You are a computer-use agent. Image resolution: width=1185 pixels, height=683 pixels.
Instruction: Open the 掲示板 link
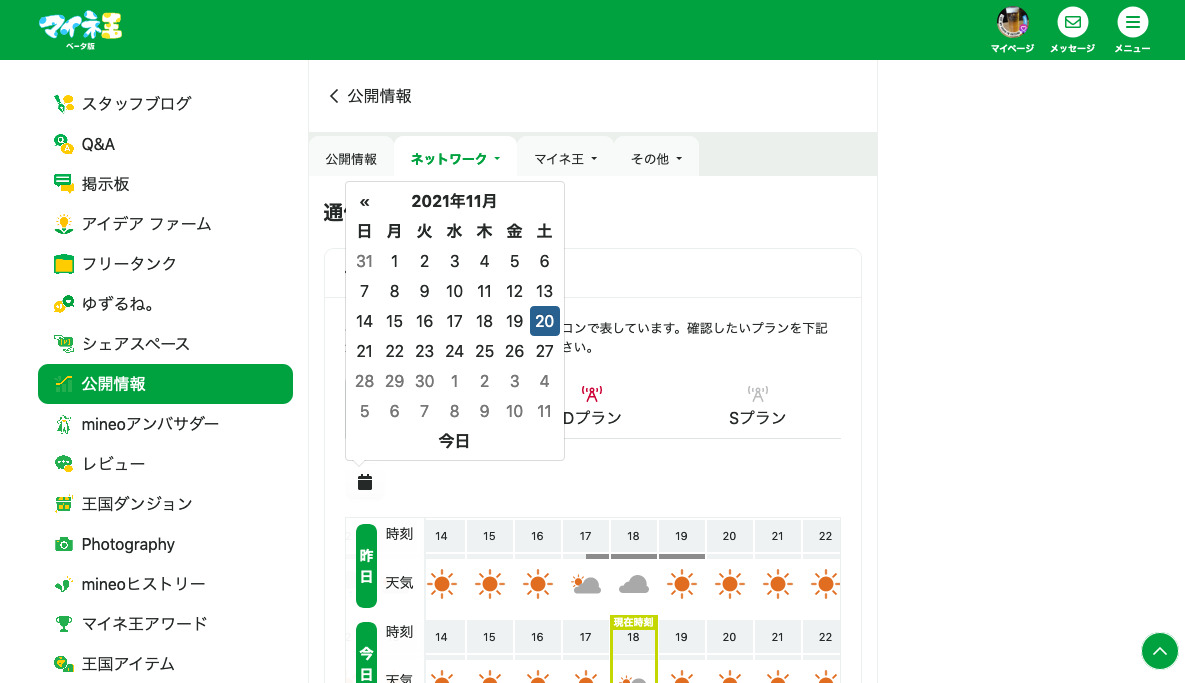(x=106, y=184)
